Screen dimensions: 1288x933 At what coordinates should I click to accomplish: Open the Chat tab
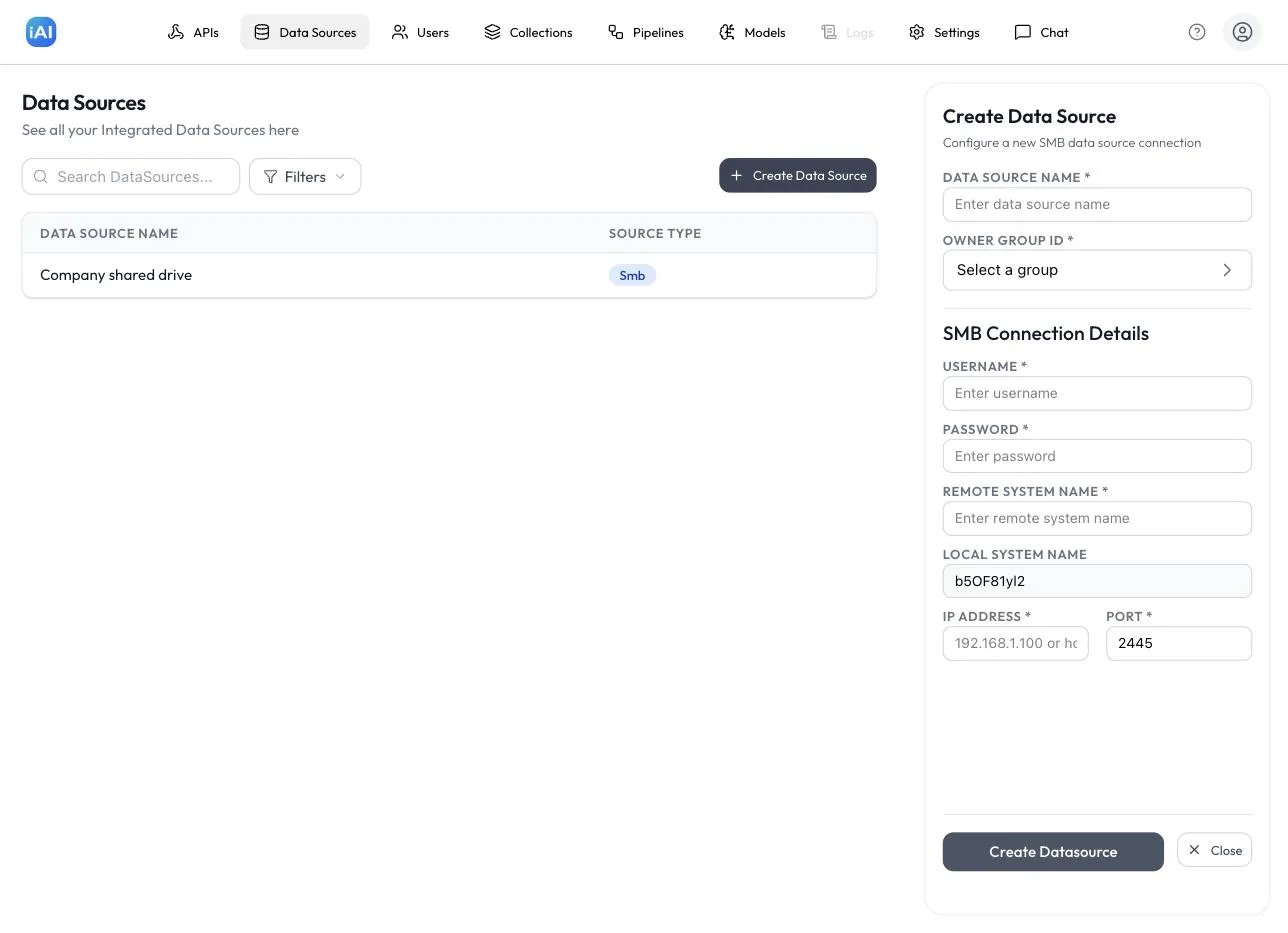click(1041, 32)
